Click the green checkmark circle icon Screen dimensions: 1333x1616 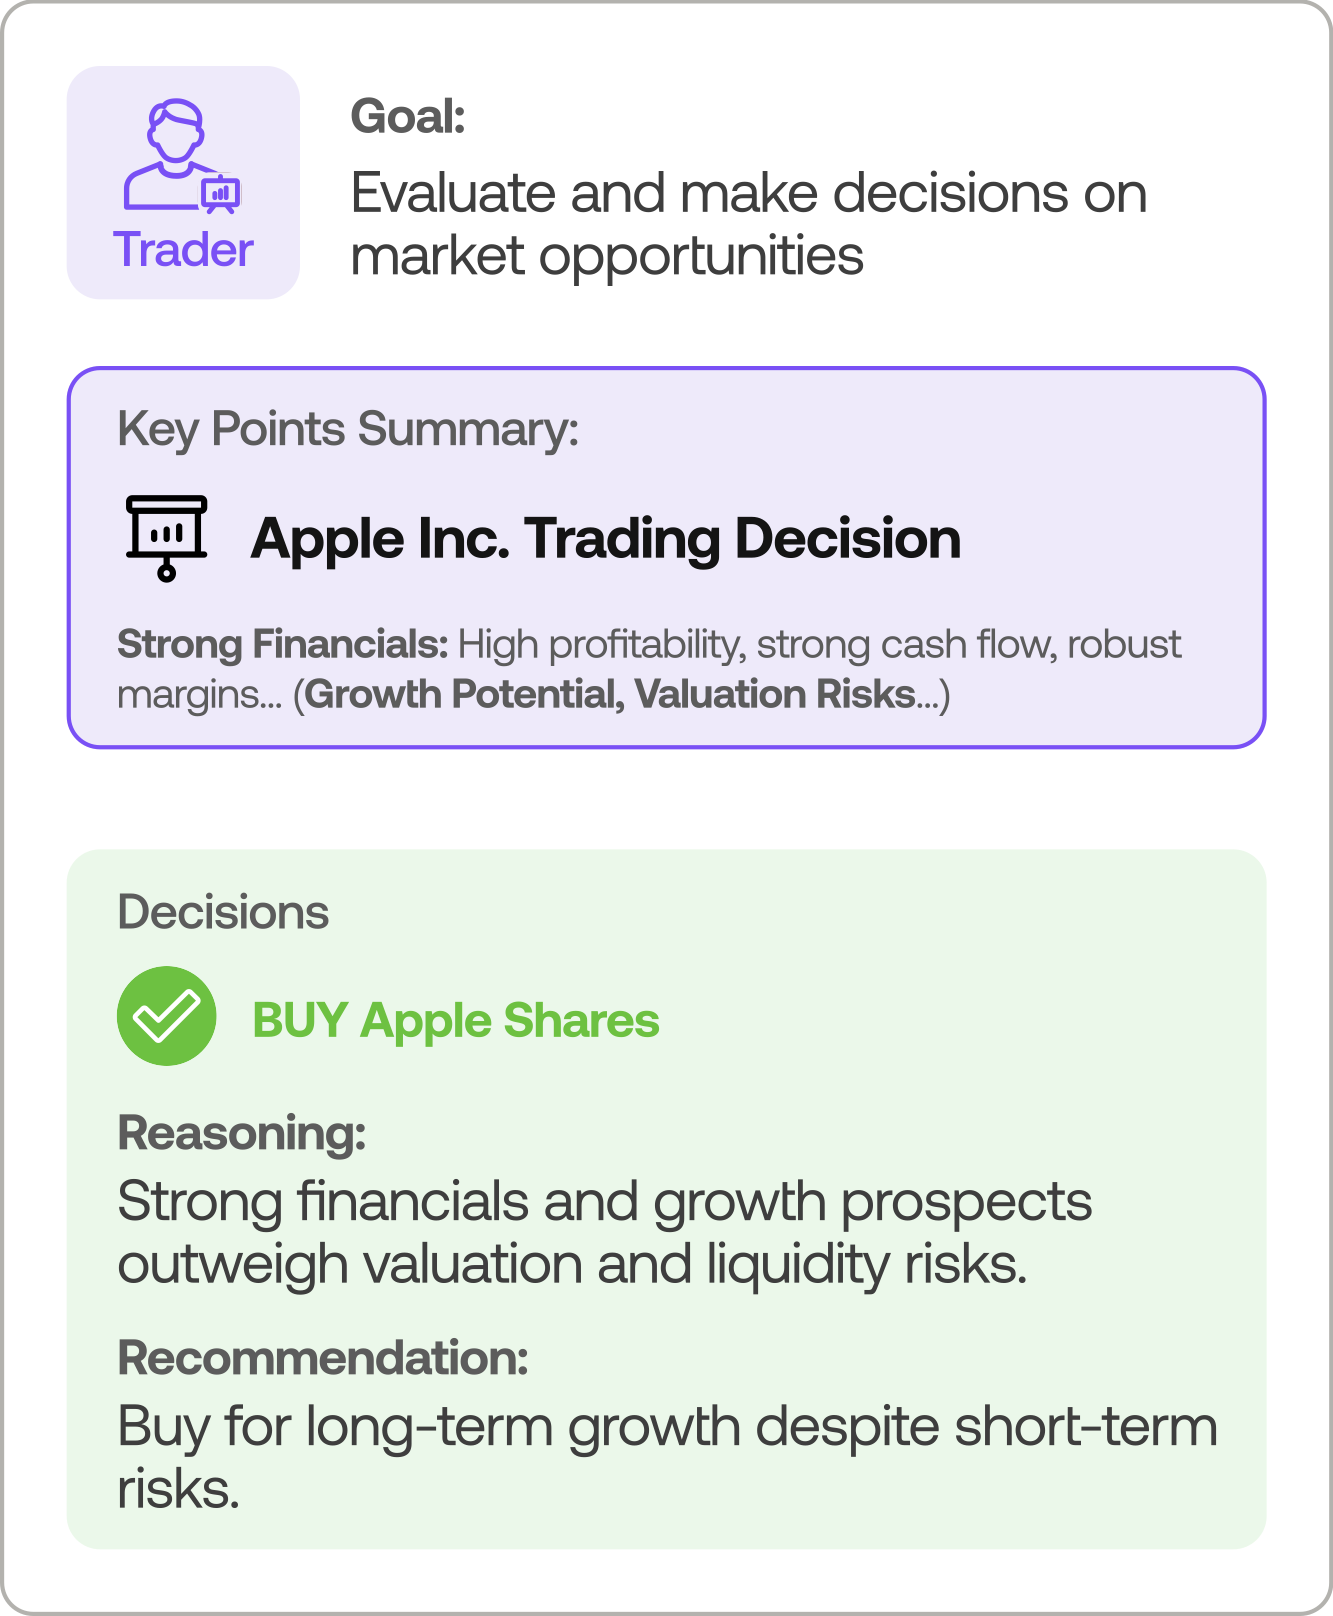(167, 1016)
